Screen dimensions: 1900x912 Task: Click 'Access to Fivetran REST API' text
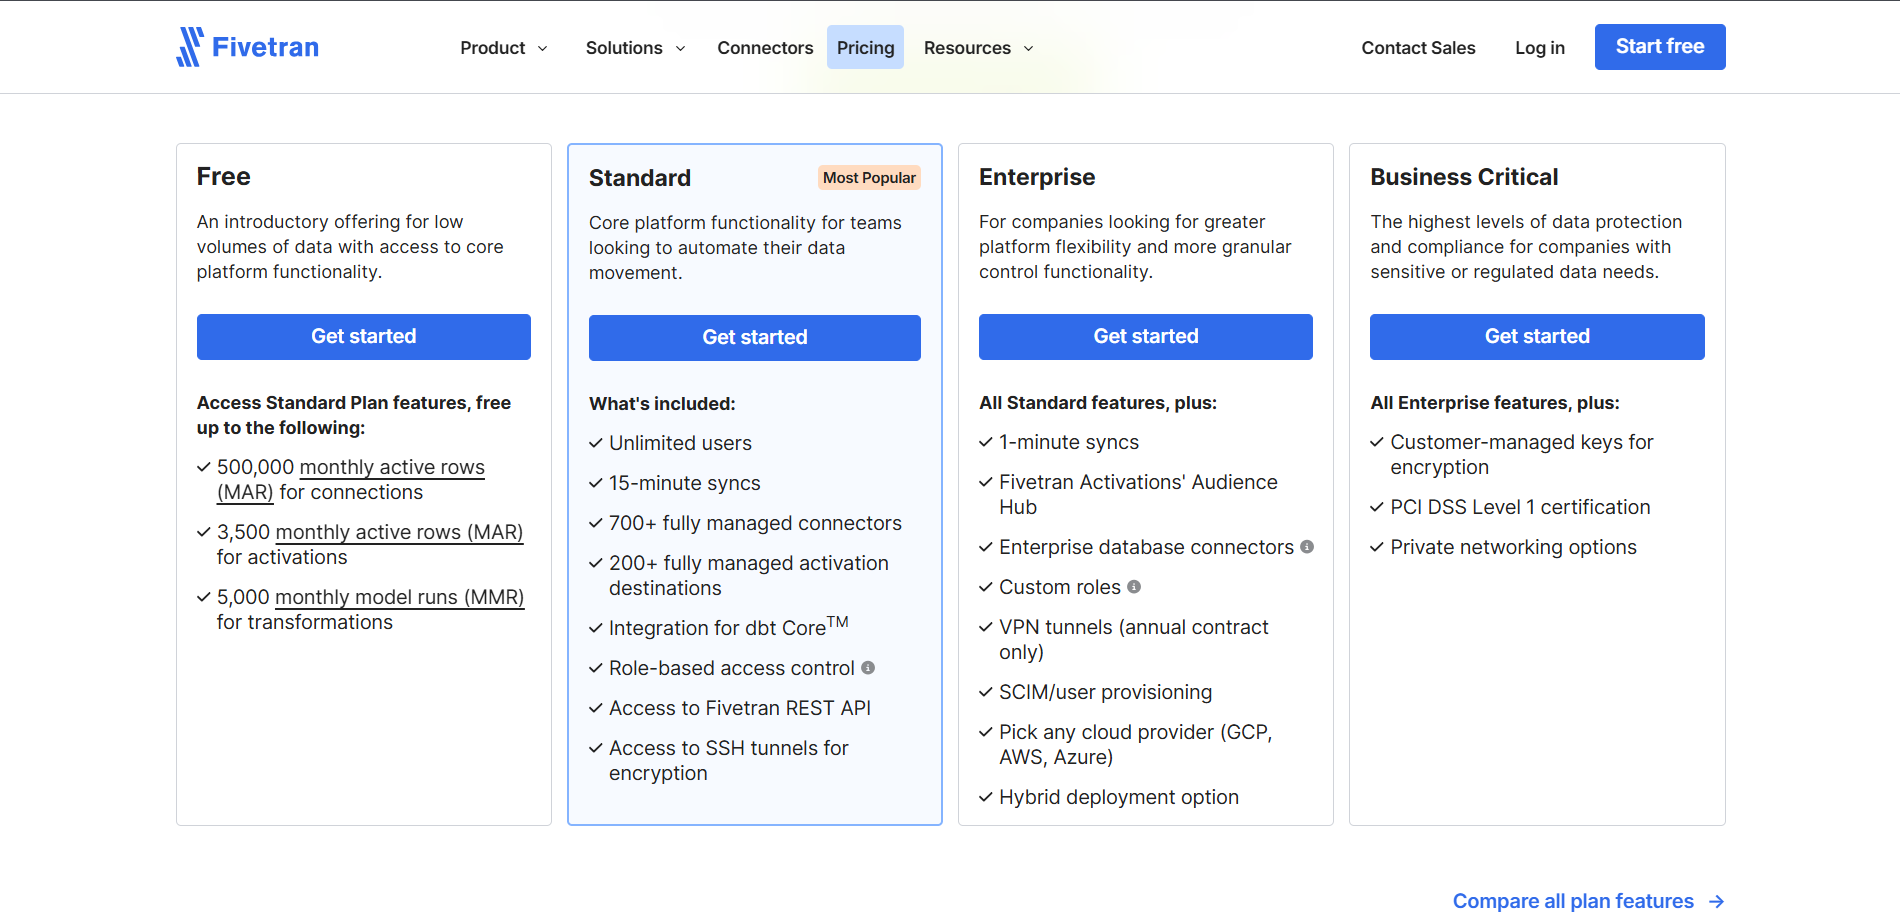(740, 708)
